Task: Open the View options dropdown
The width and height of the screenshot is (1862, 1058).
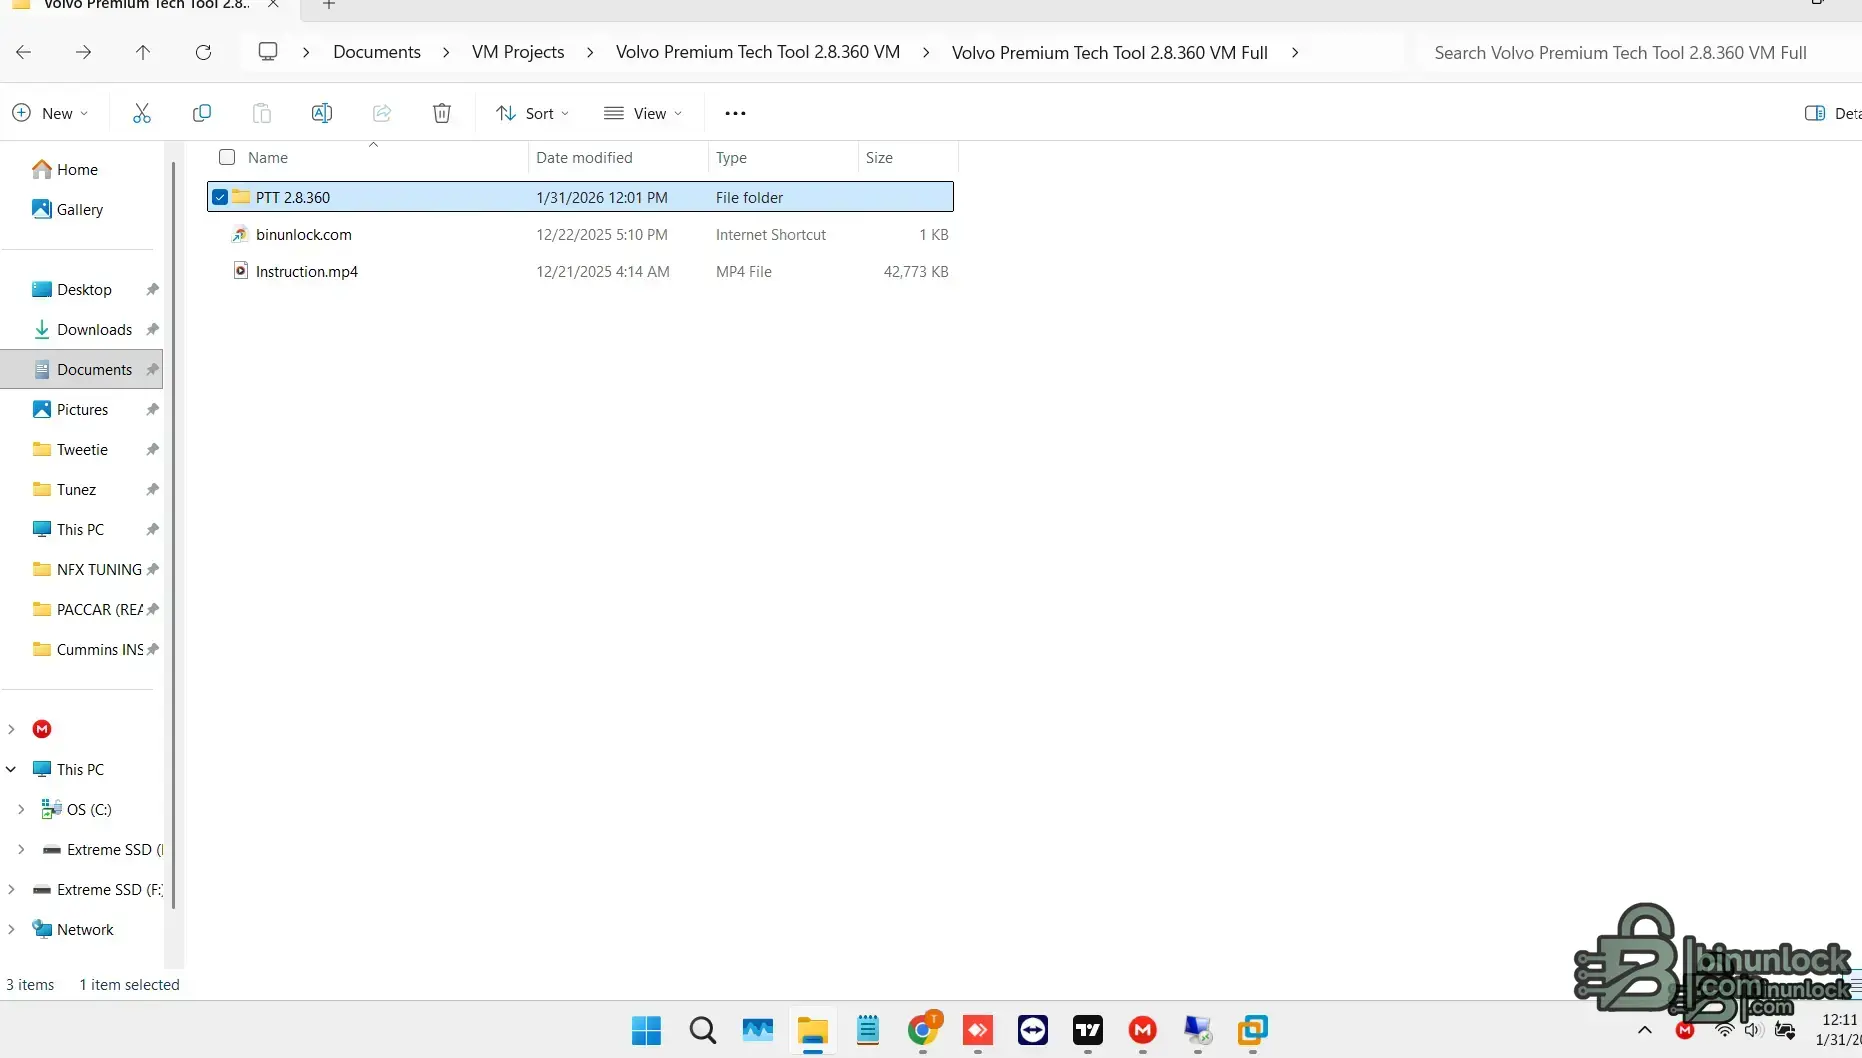Action: pos(644,113)
